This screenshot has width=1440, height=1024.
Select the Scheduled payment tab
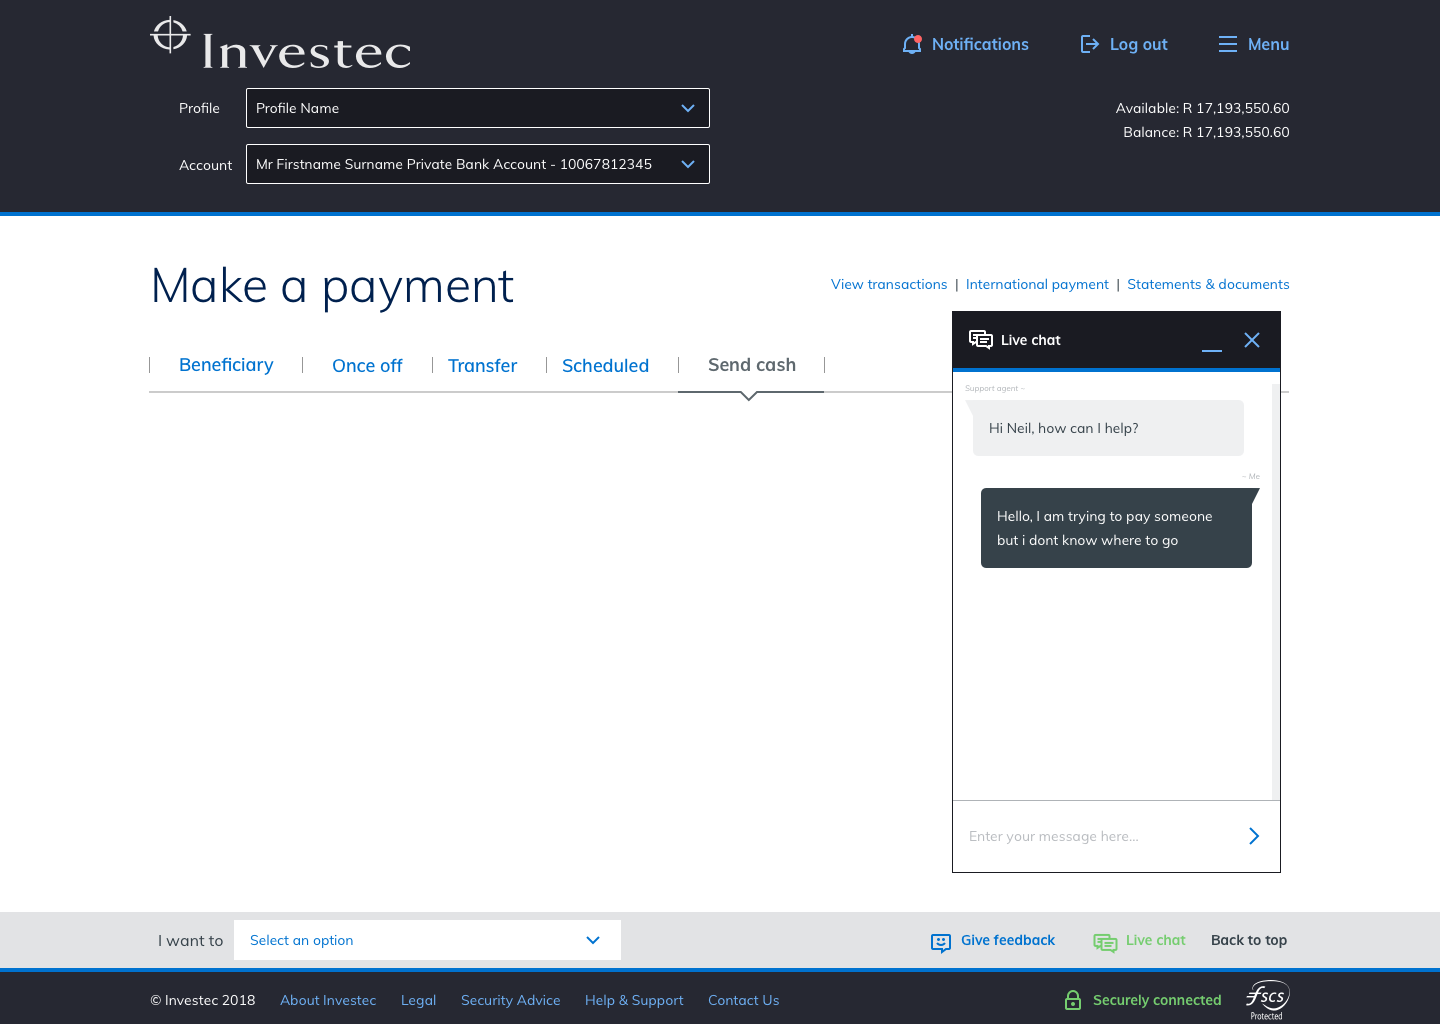(x=605, y=366)
